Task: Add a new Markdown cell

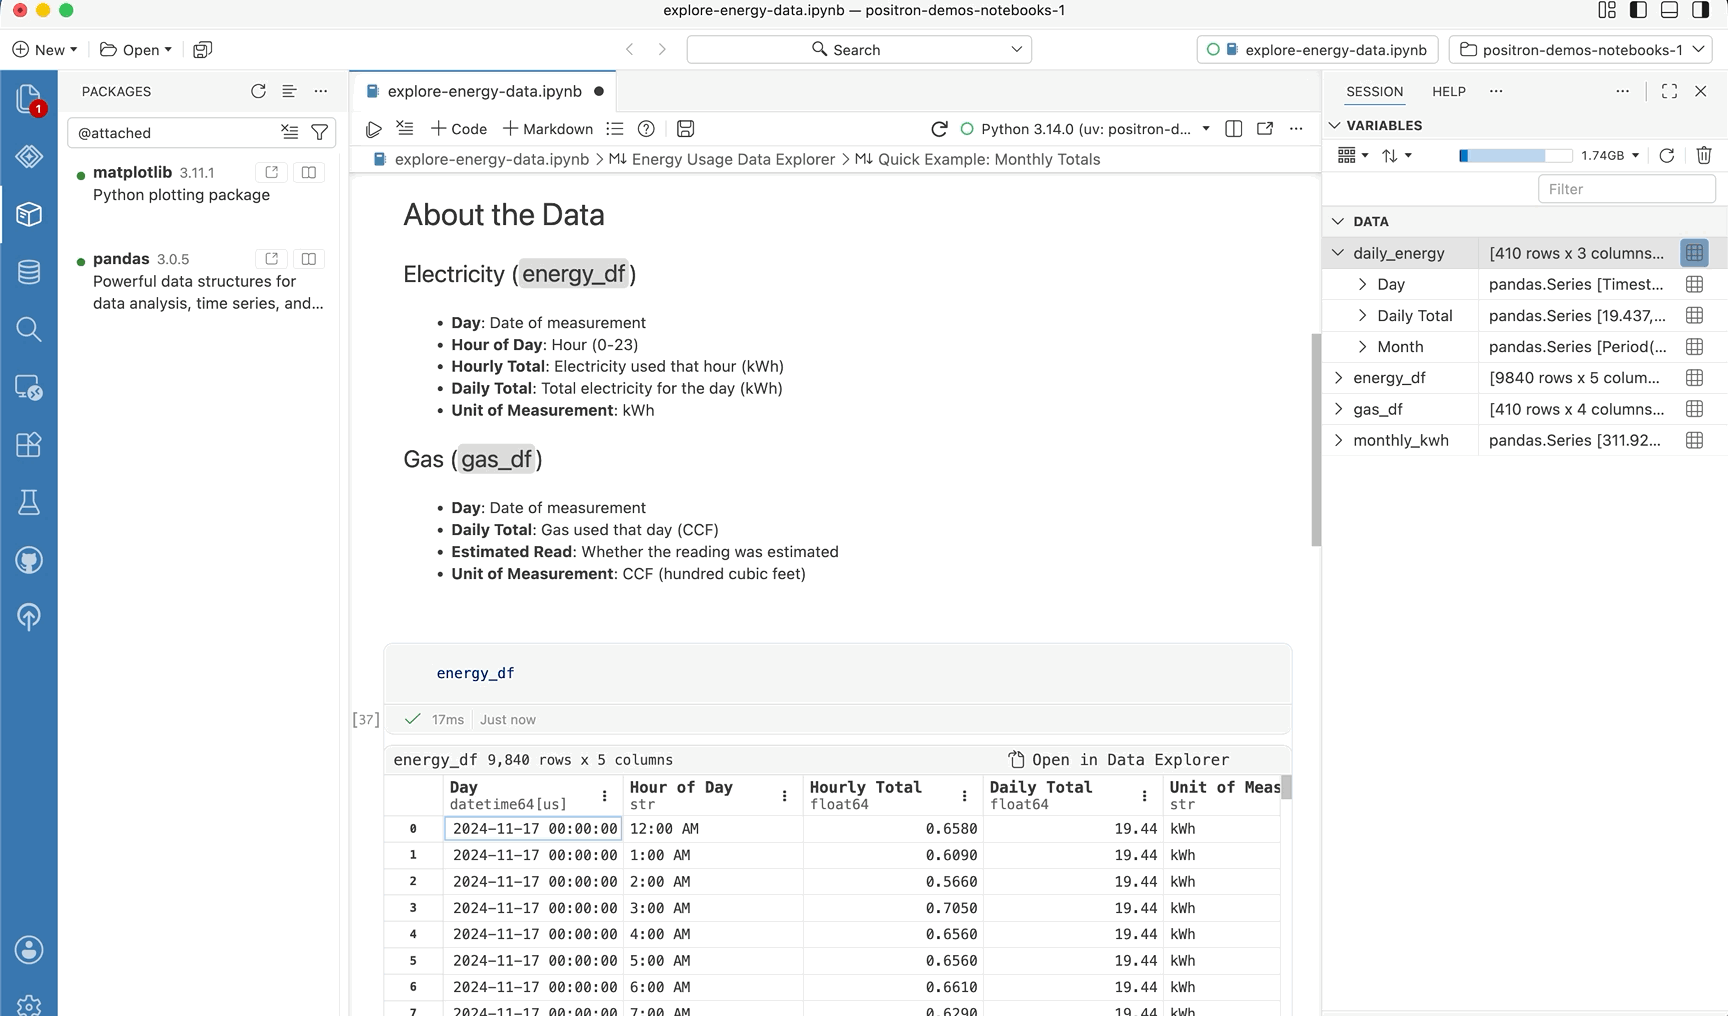Action: [547, 129]
